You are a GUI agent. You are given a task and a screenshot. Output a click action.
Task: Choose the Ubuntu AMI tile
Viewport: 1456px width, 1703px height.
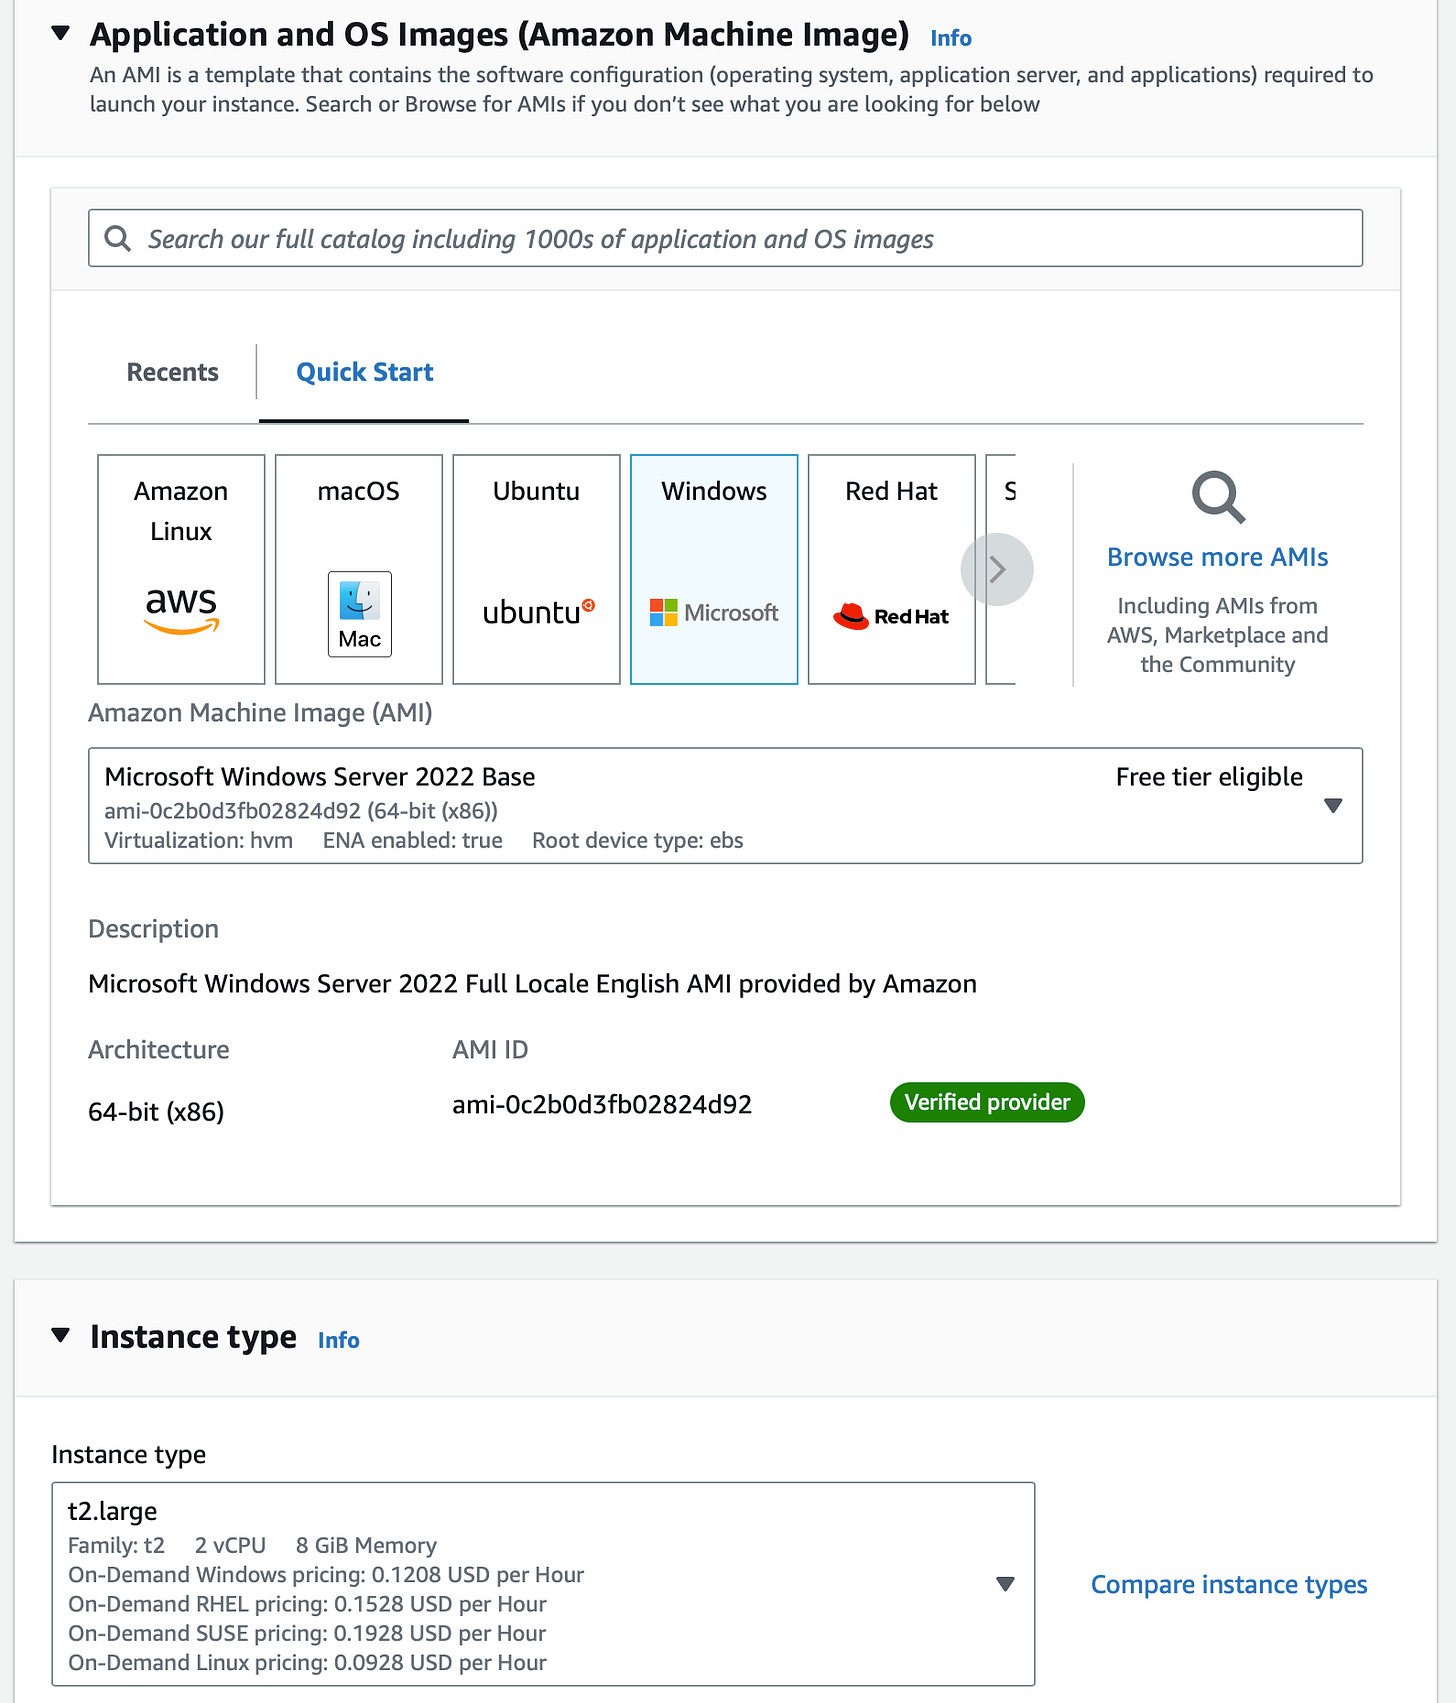pyautogui.click(x=536, y=569)
